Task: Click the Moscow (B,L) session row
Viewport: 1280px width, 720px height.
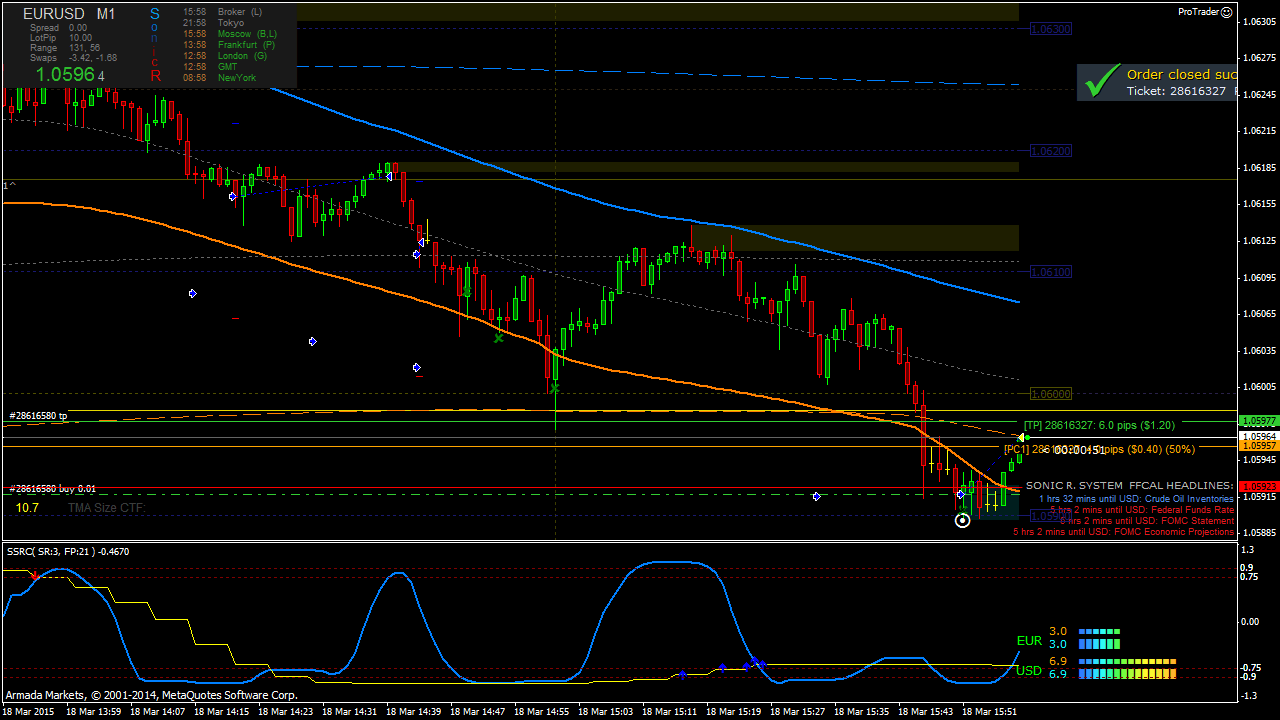Action: point(230,34)
